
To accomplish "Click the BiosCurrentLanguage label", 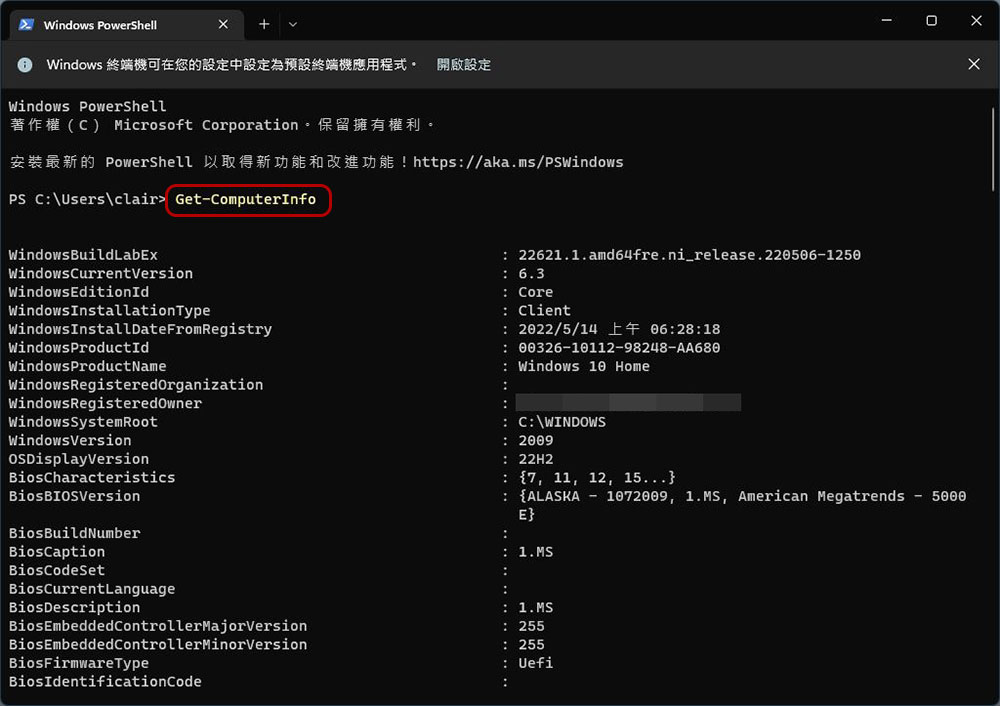I will point(92,589).
